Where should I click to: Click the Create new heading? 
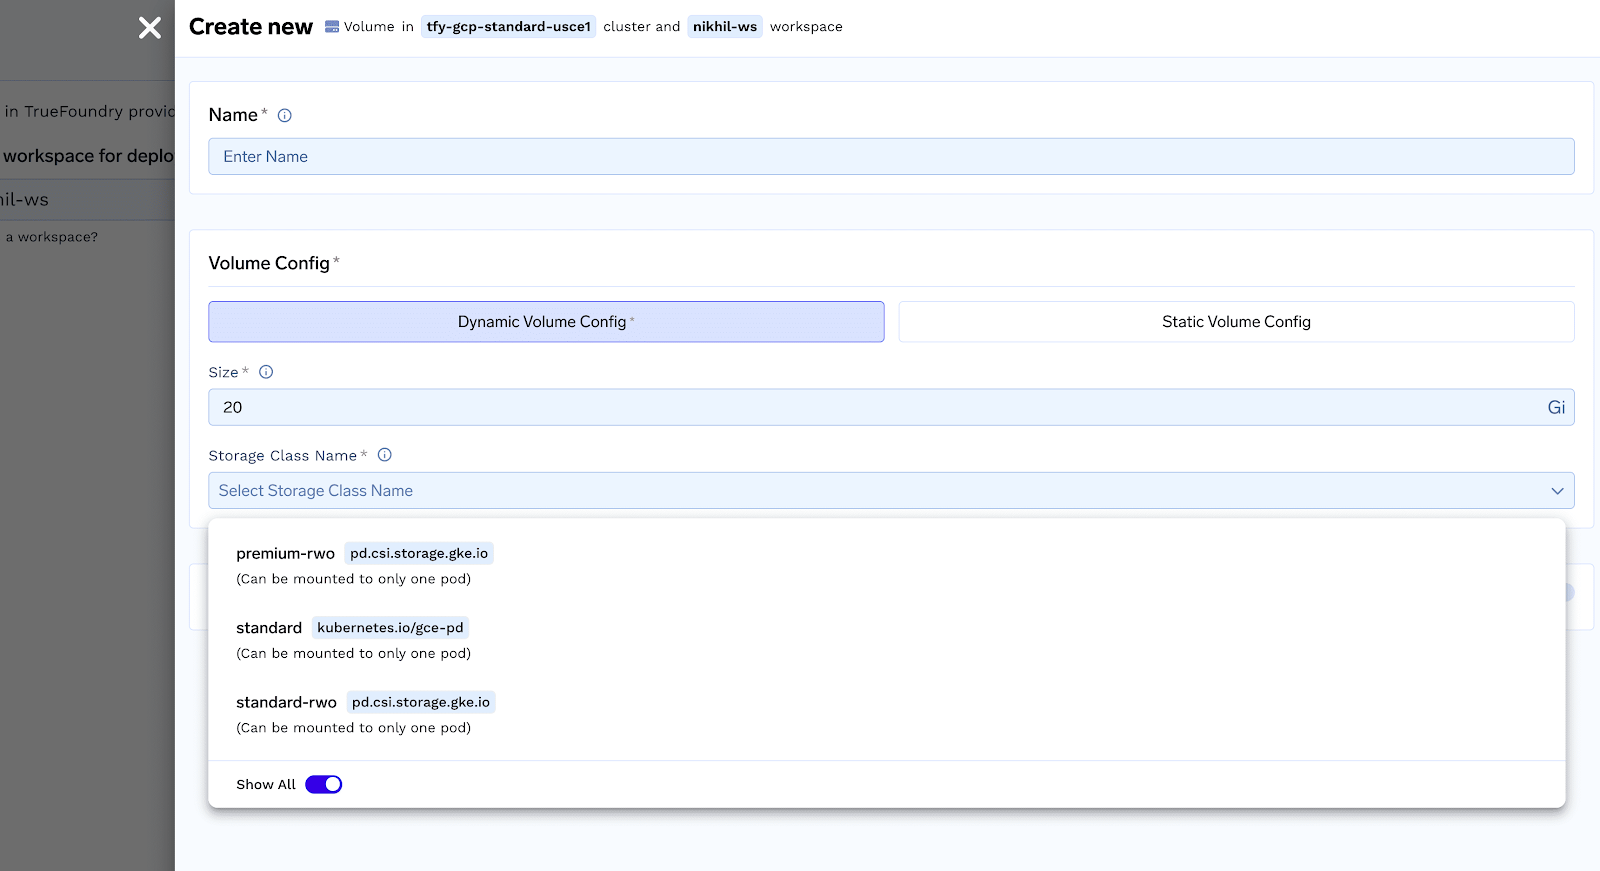click(x=251, y=27)
